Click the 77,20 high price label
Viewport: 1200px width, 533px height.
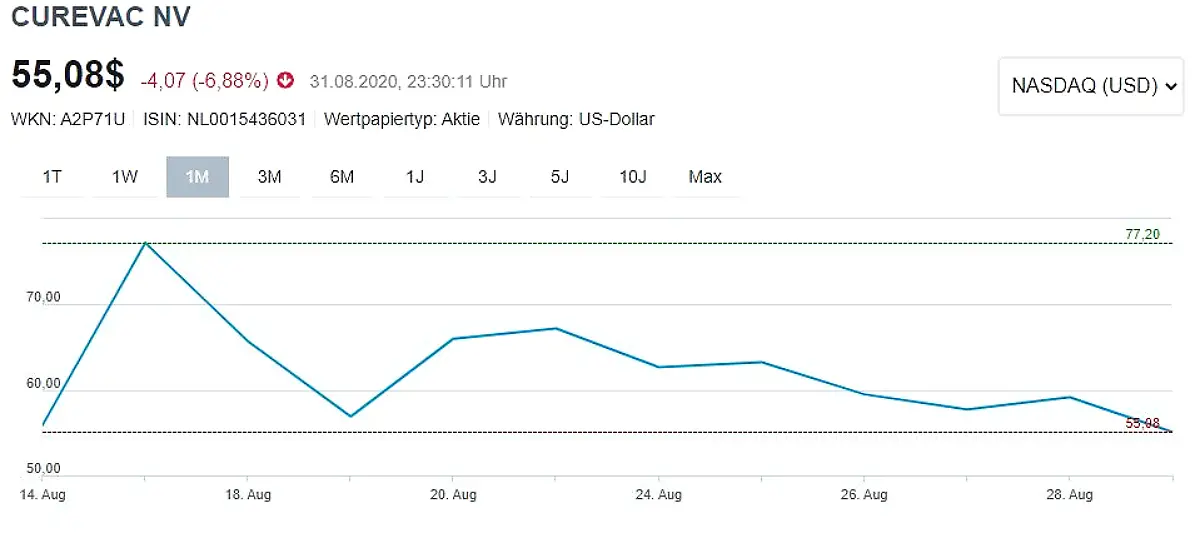(1142, 234)
